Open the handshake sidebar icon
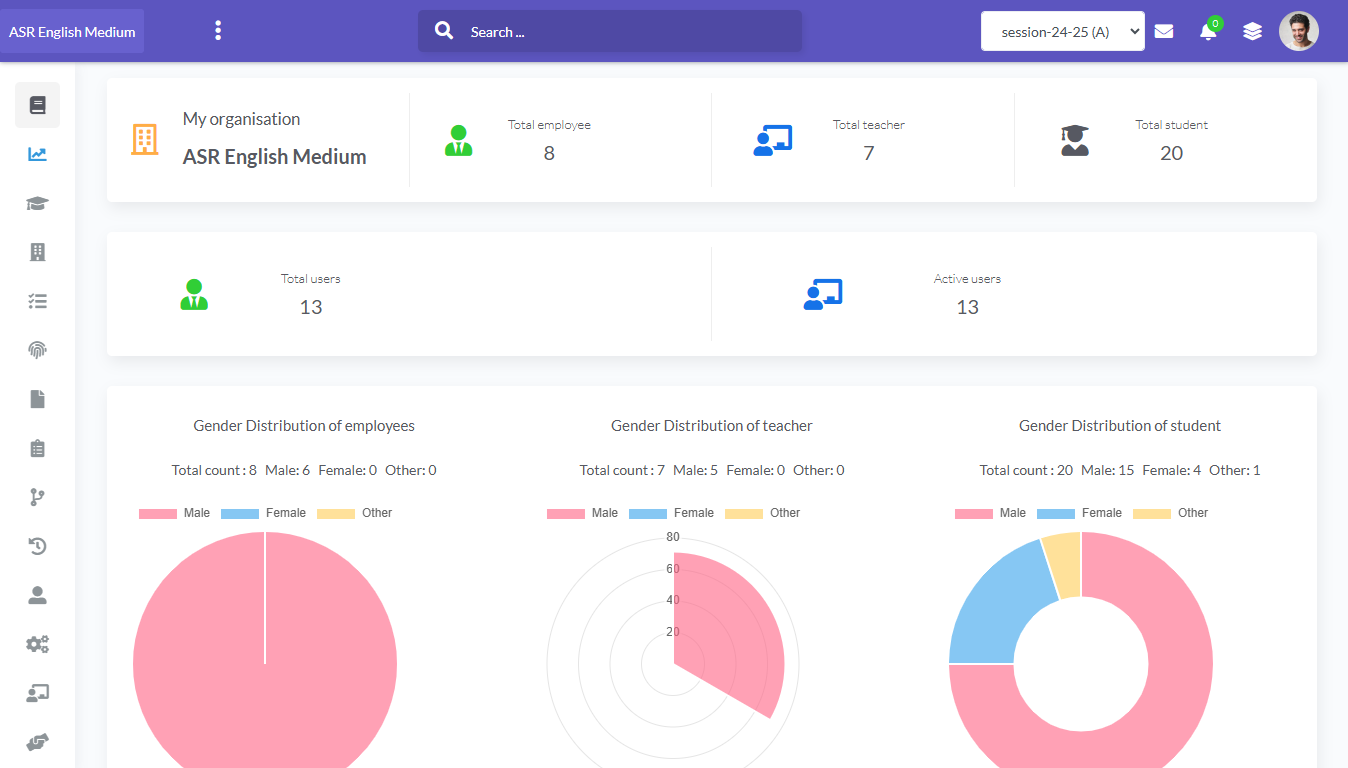This screenshot has height=768, width=1348. coord(37,742)
